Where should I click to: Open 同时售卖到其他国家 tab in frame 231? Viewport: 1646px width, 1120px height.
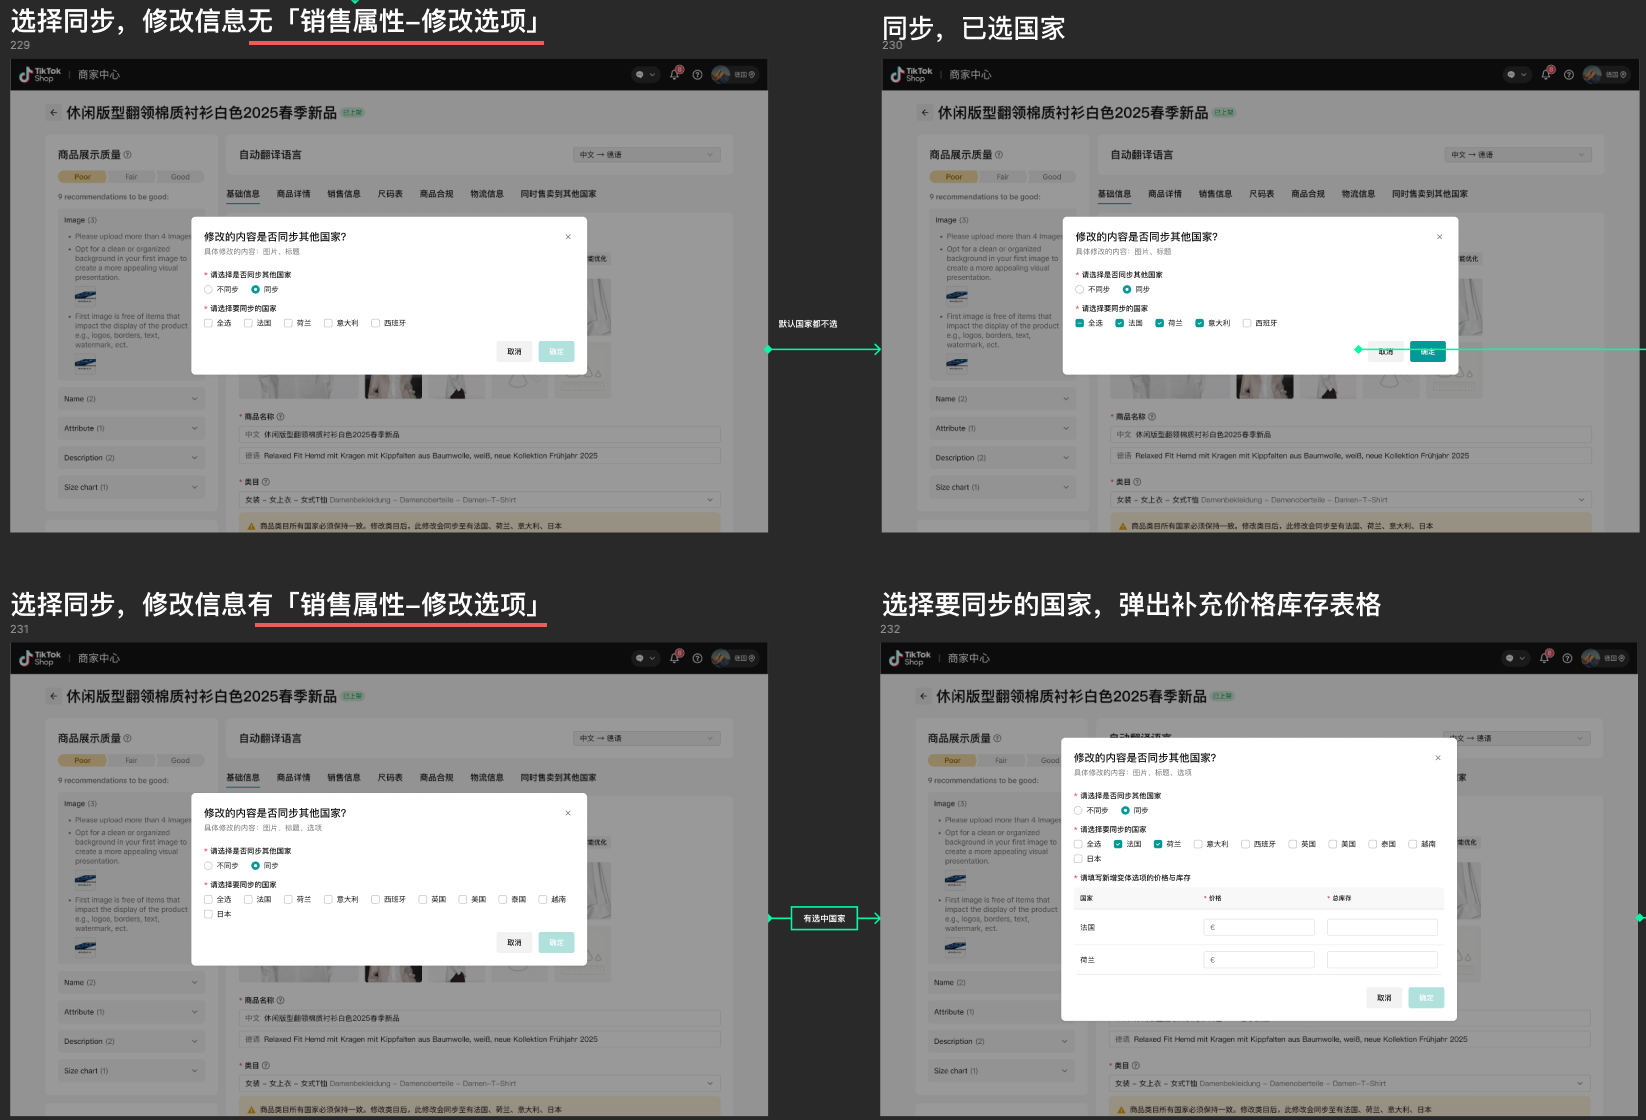coord(558,778)
